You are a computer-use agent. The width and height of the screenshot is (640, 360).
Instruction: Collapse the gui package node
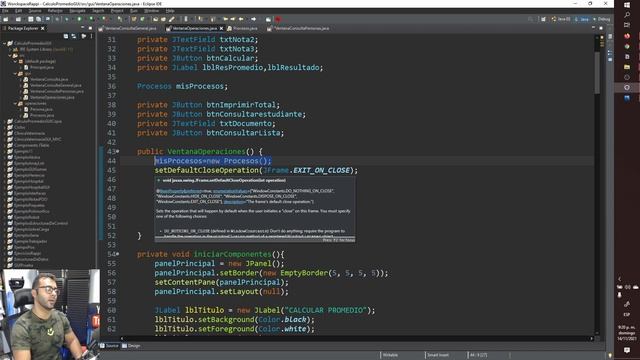coord(16,73)
